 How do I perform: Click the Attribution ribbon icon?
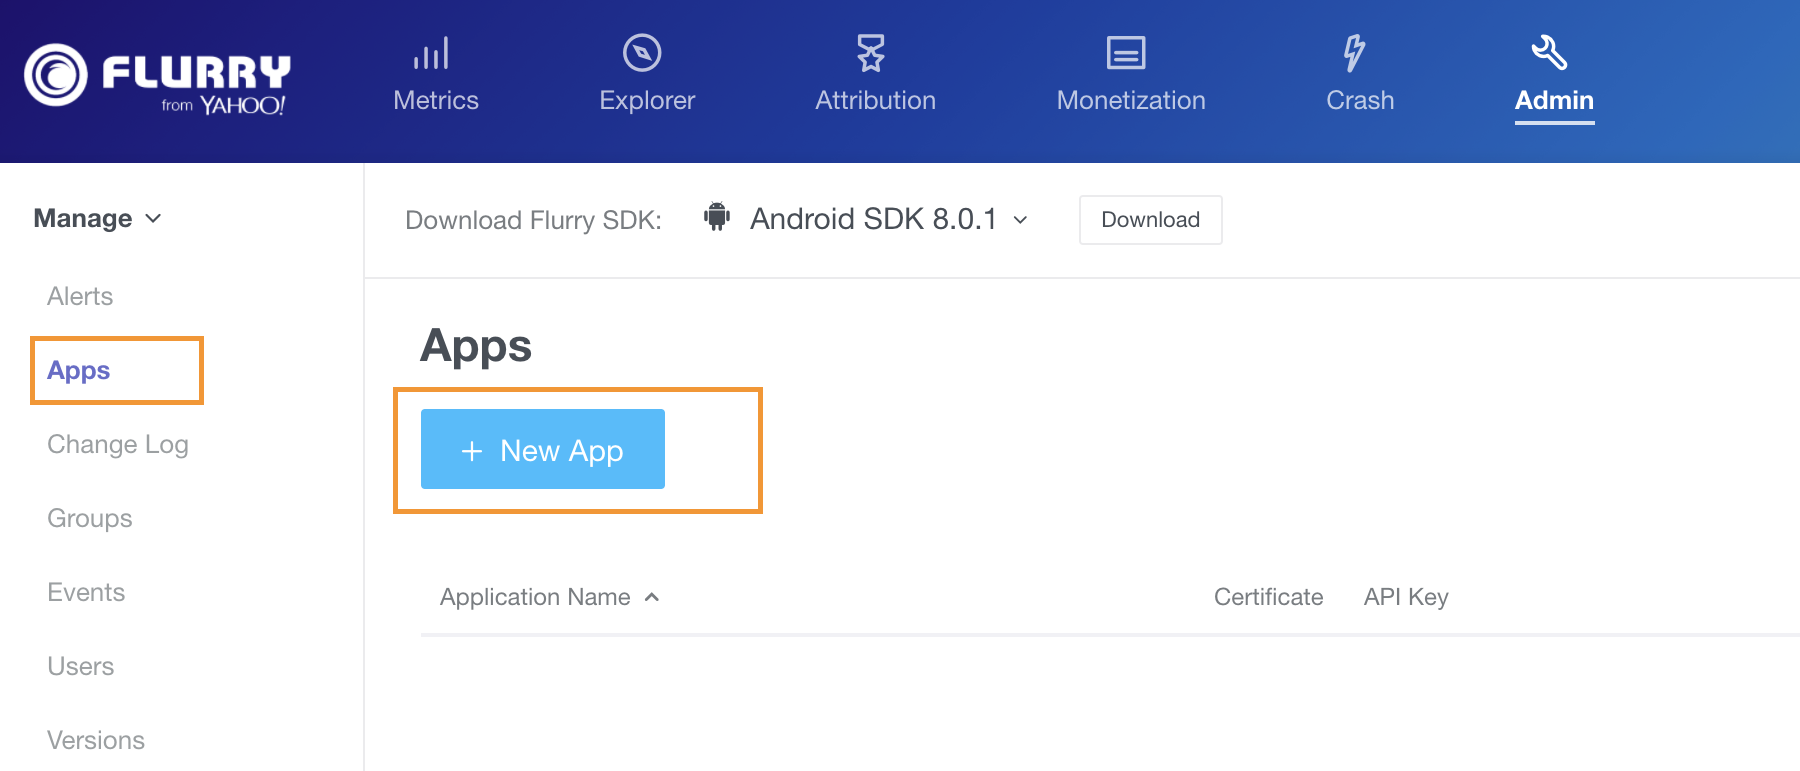click(x=871, y=53)
